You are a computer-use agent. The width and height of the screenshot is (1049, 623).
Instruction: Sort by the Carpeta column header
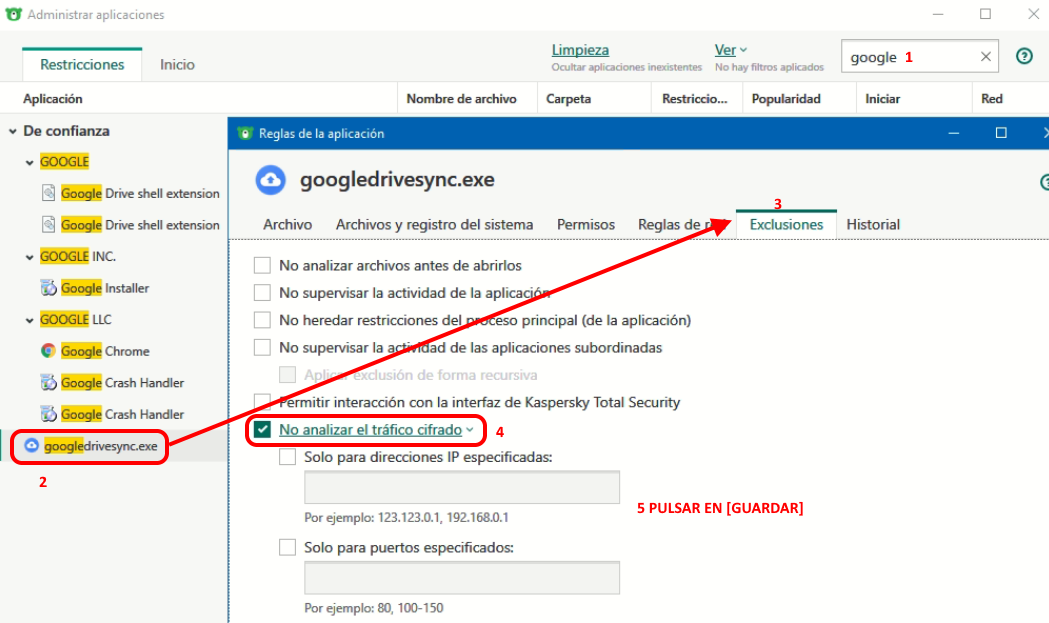pyautogui.click(x=568, y=98)
